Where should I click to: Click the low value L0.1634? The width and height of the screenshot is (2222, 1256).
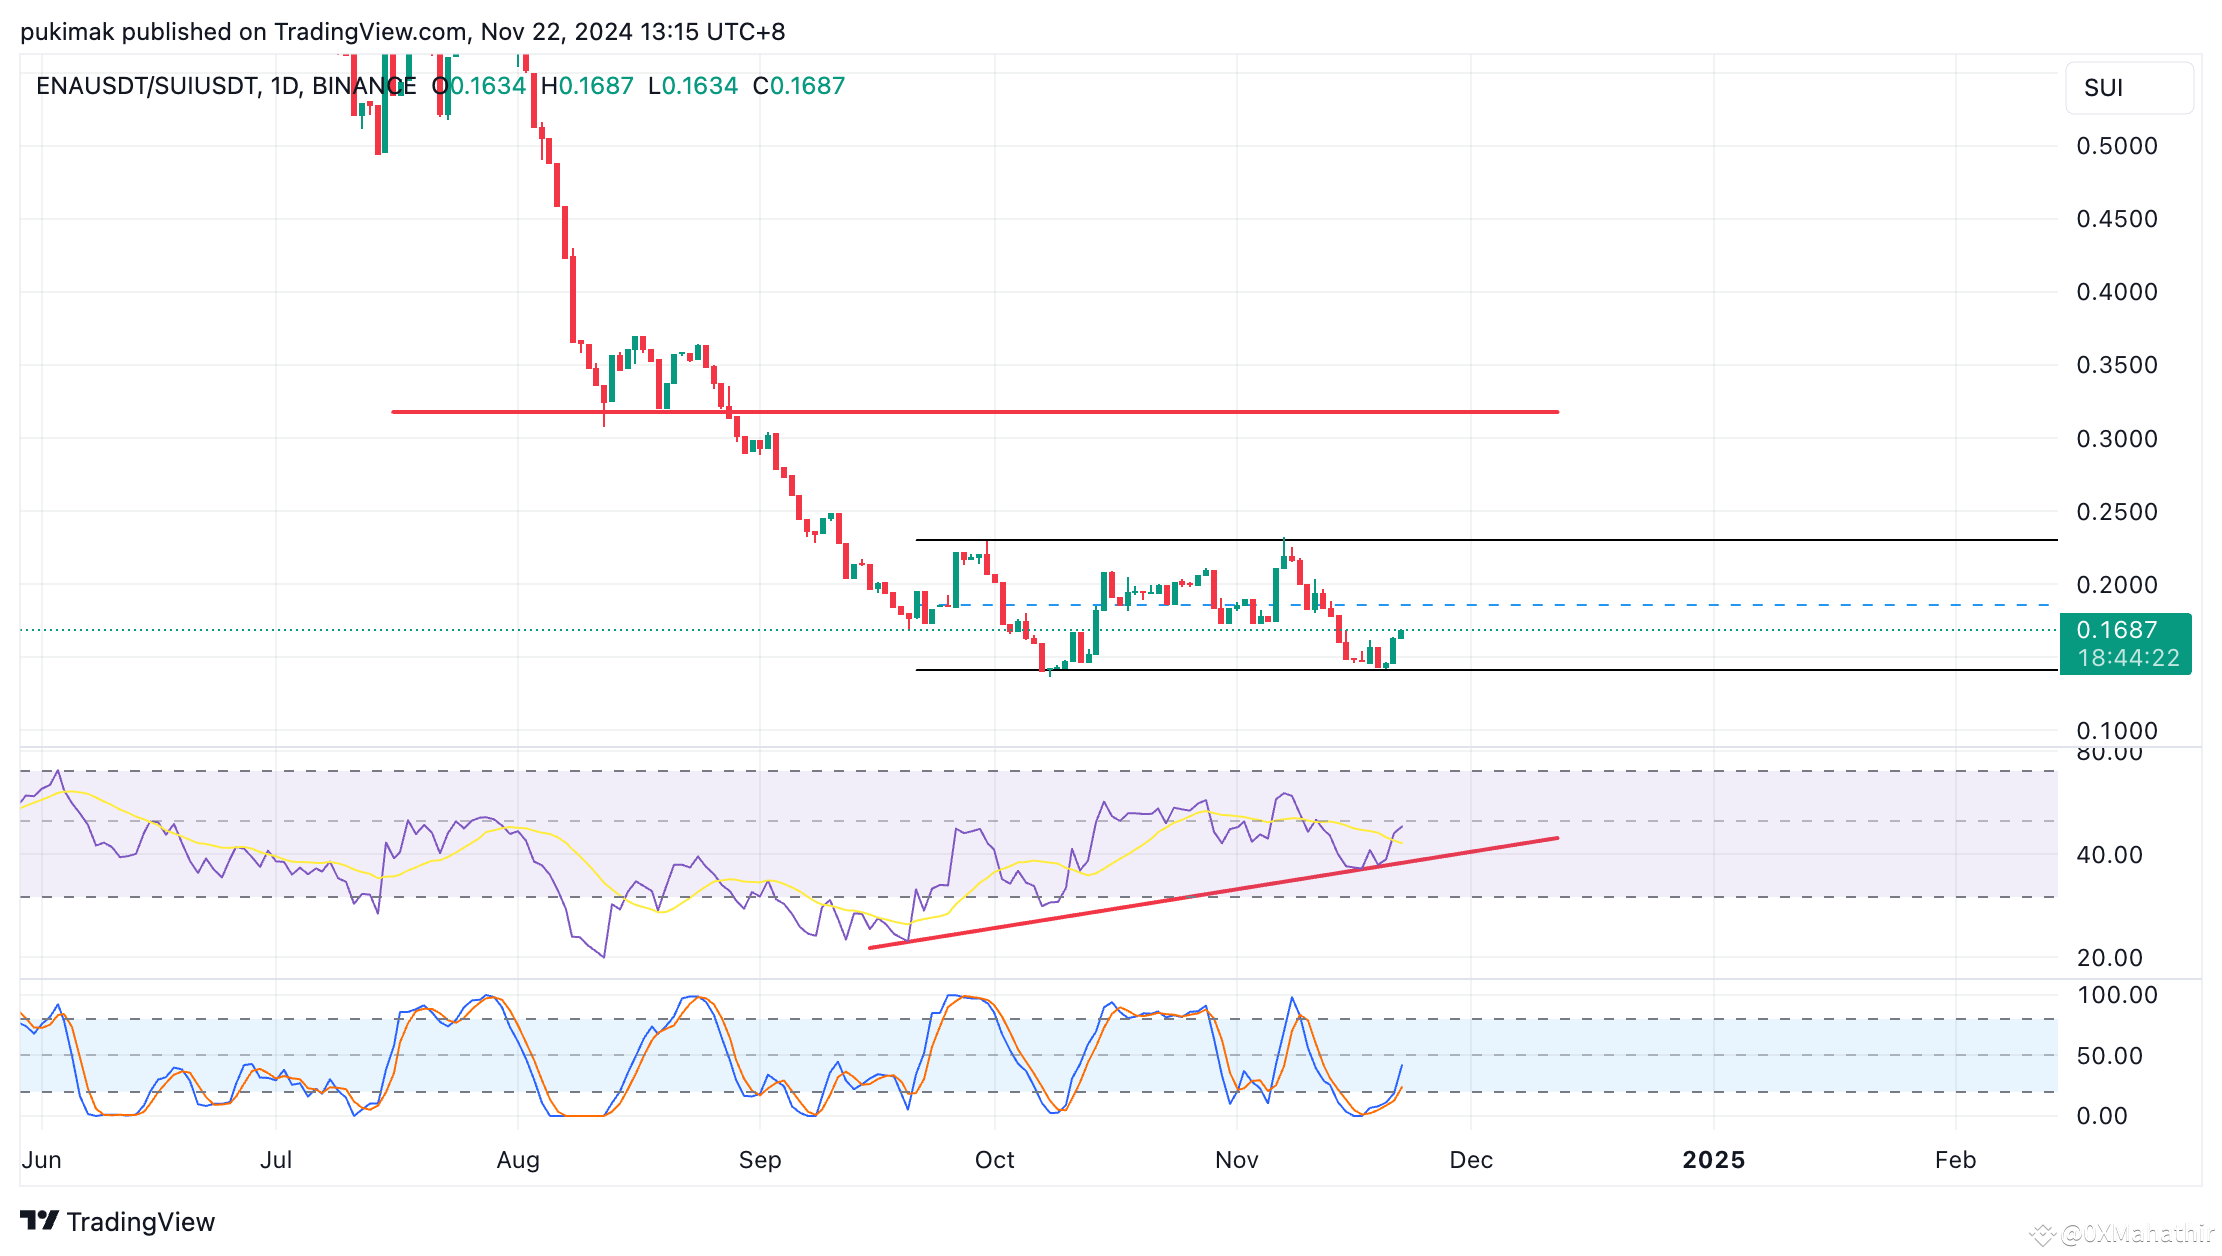click(x=693, y=86)
